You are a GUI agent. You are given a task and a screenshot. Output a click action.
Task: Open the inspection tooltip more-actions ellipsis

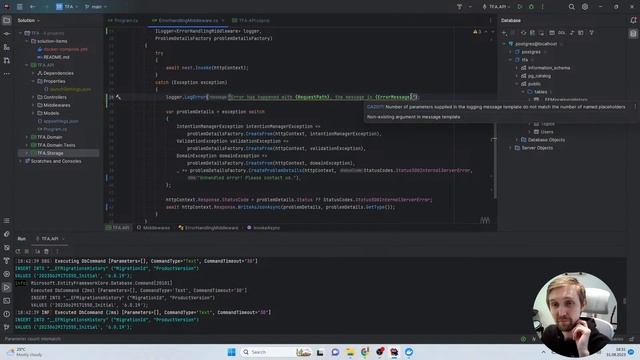point(635,107)
